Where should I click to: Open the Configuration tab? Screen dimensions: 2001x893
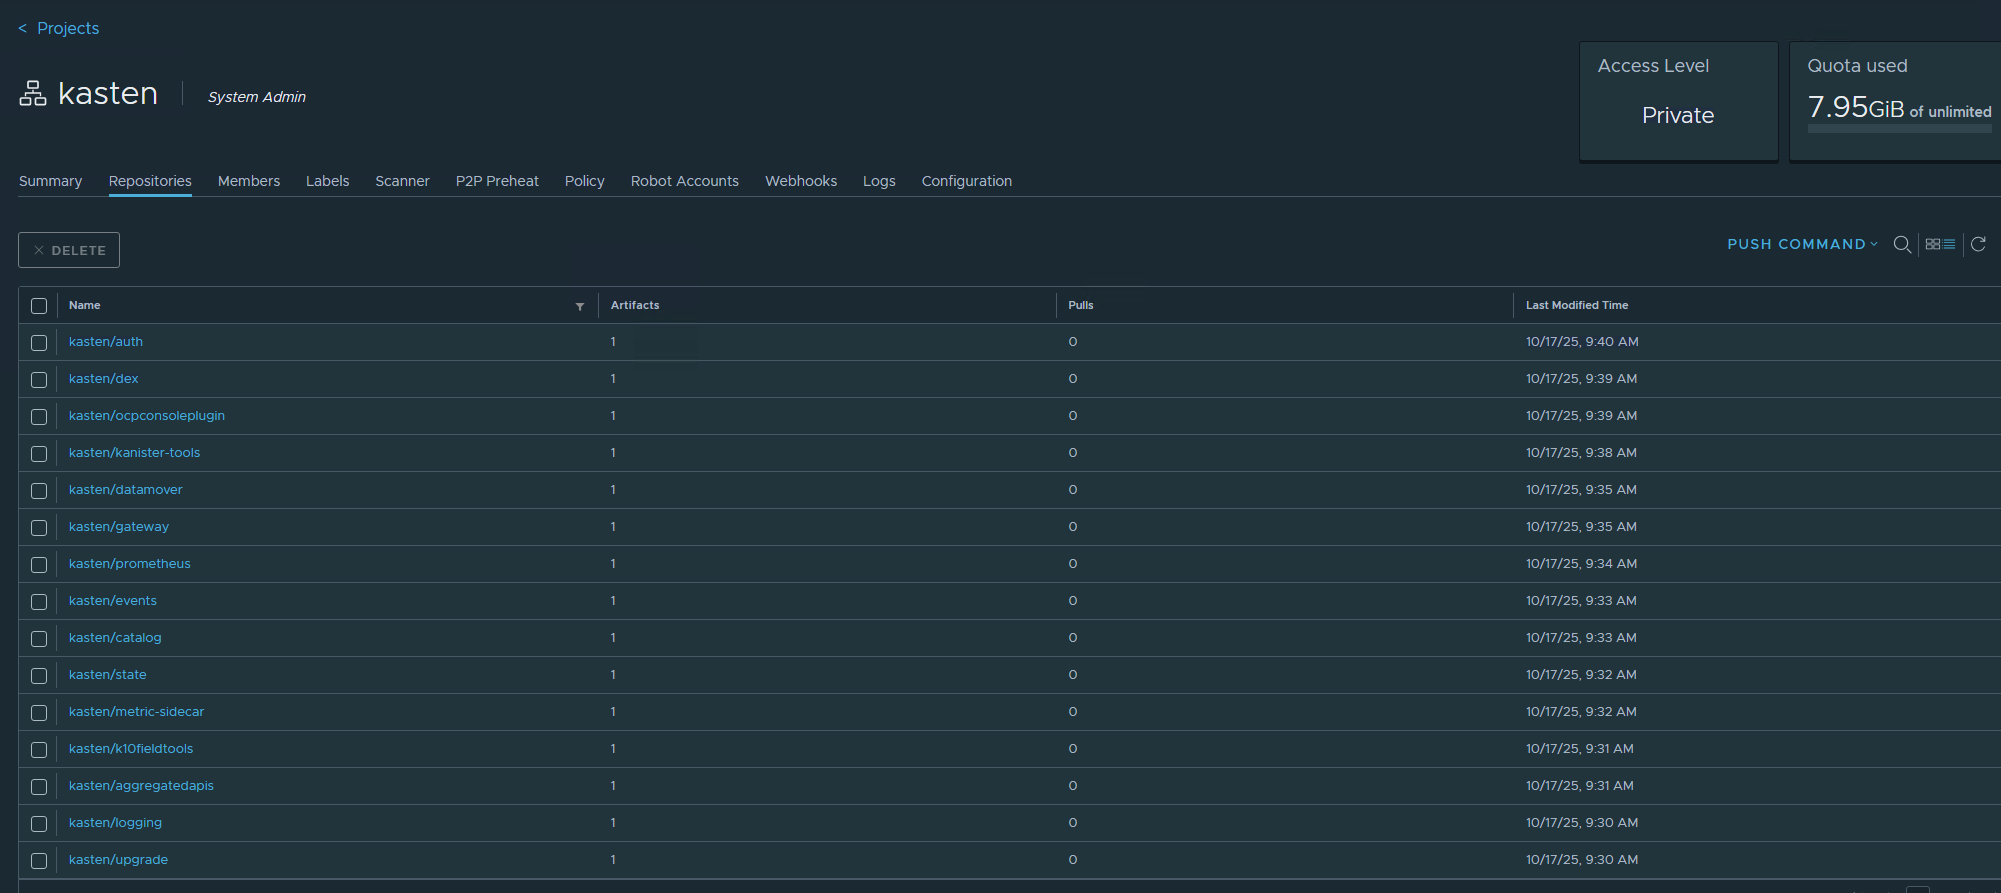click(x=966, y=181)
